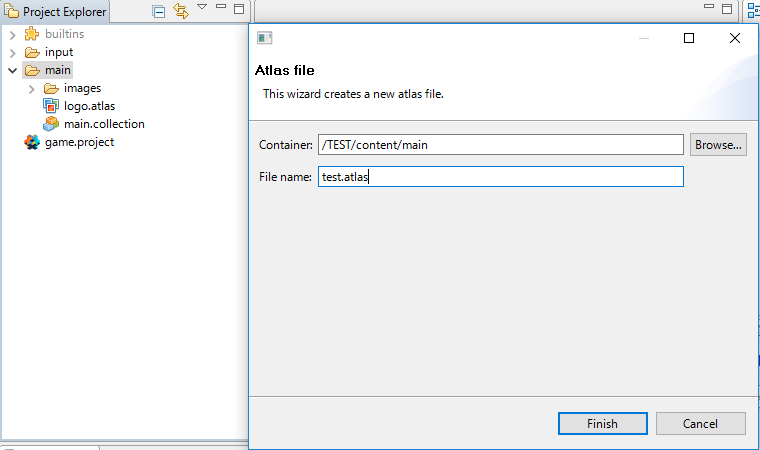The image size is (760, 450).
Task: Expand the images folder arrow
Action: 32,89
